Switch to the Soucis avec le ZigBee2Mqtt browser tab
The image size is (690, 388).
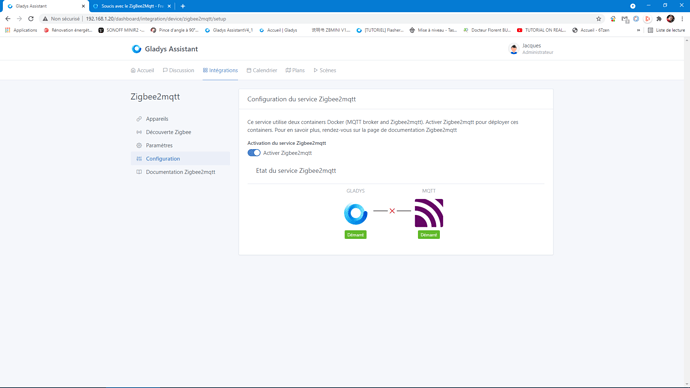pyautogui.click(x=132, y=6)
